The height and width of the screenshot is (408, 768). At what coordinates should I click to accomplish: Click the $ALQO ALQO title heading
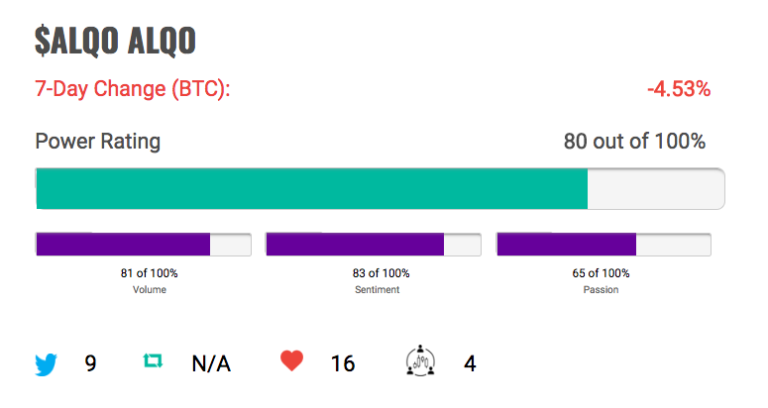click(x=115, y=40)
